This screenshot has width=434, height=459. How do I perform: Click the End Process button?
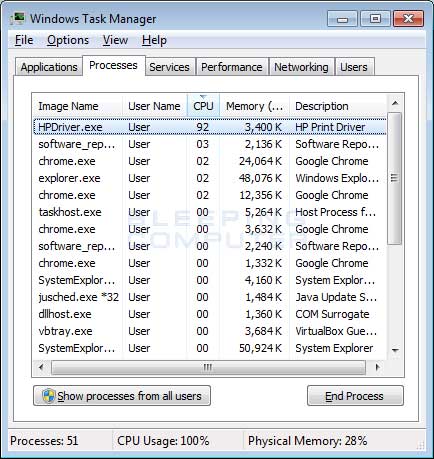click(355, 396)
